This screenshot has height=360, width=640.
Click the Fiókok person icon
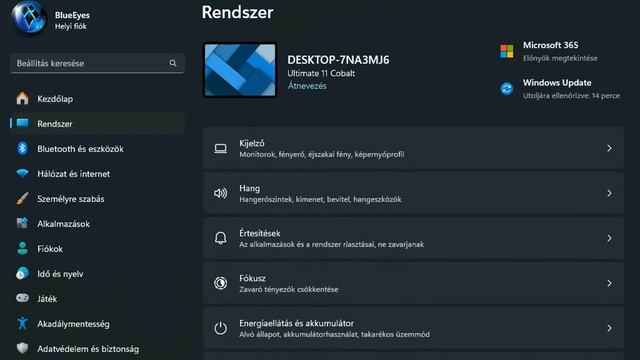(x=22, y=248)
